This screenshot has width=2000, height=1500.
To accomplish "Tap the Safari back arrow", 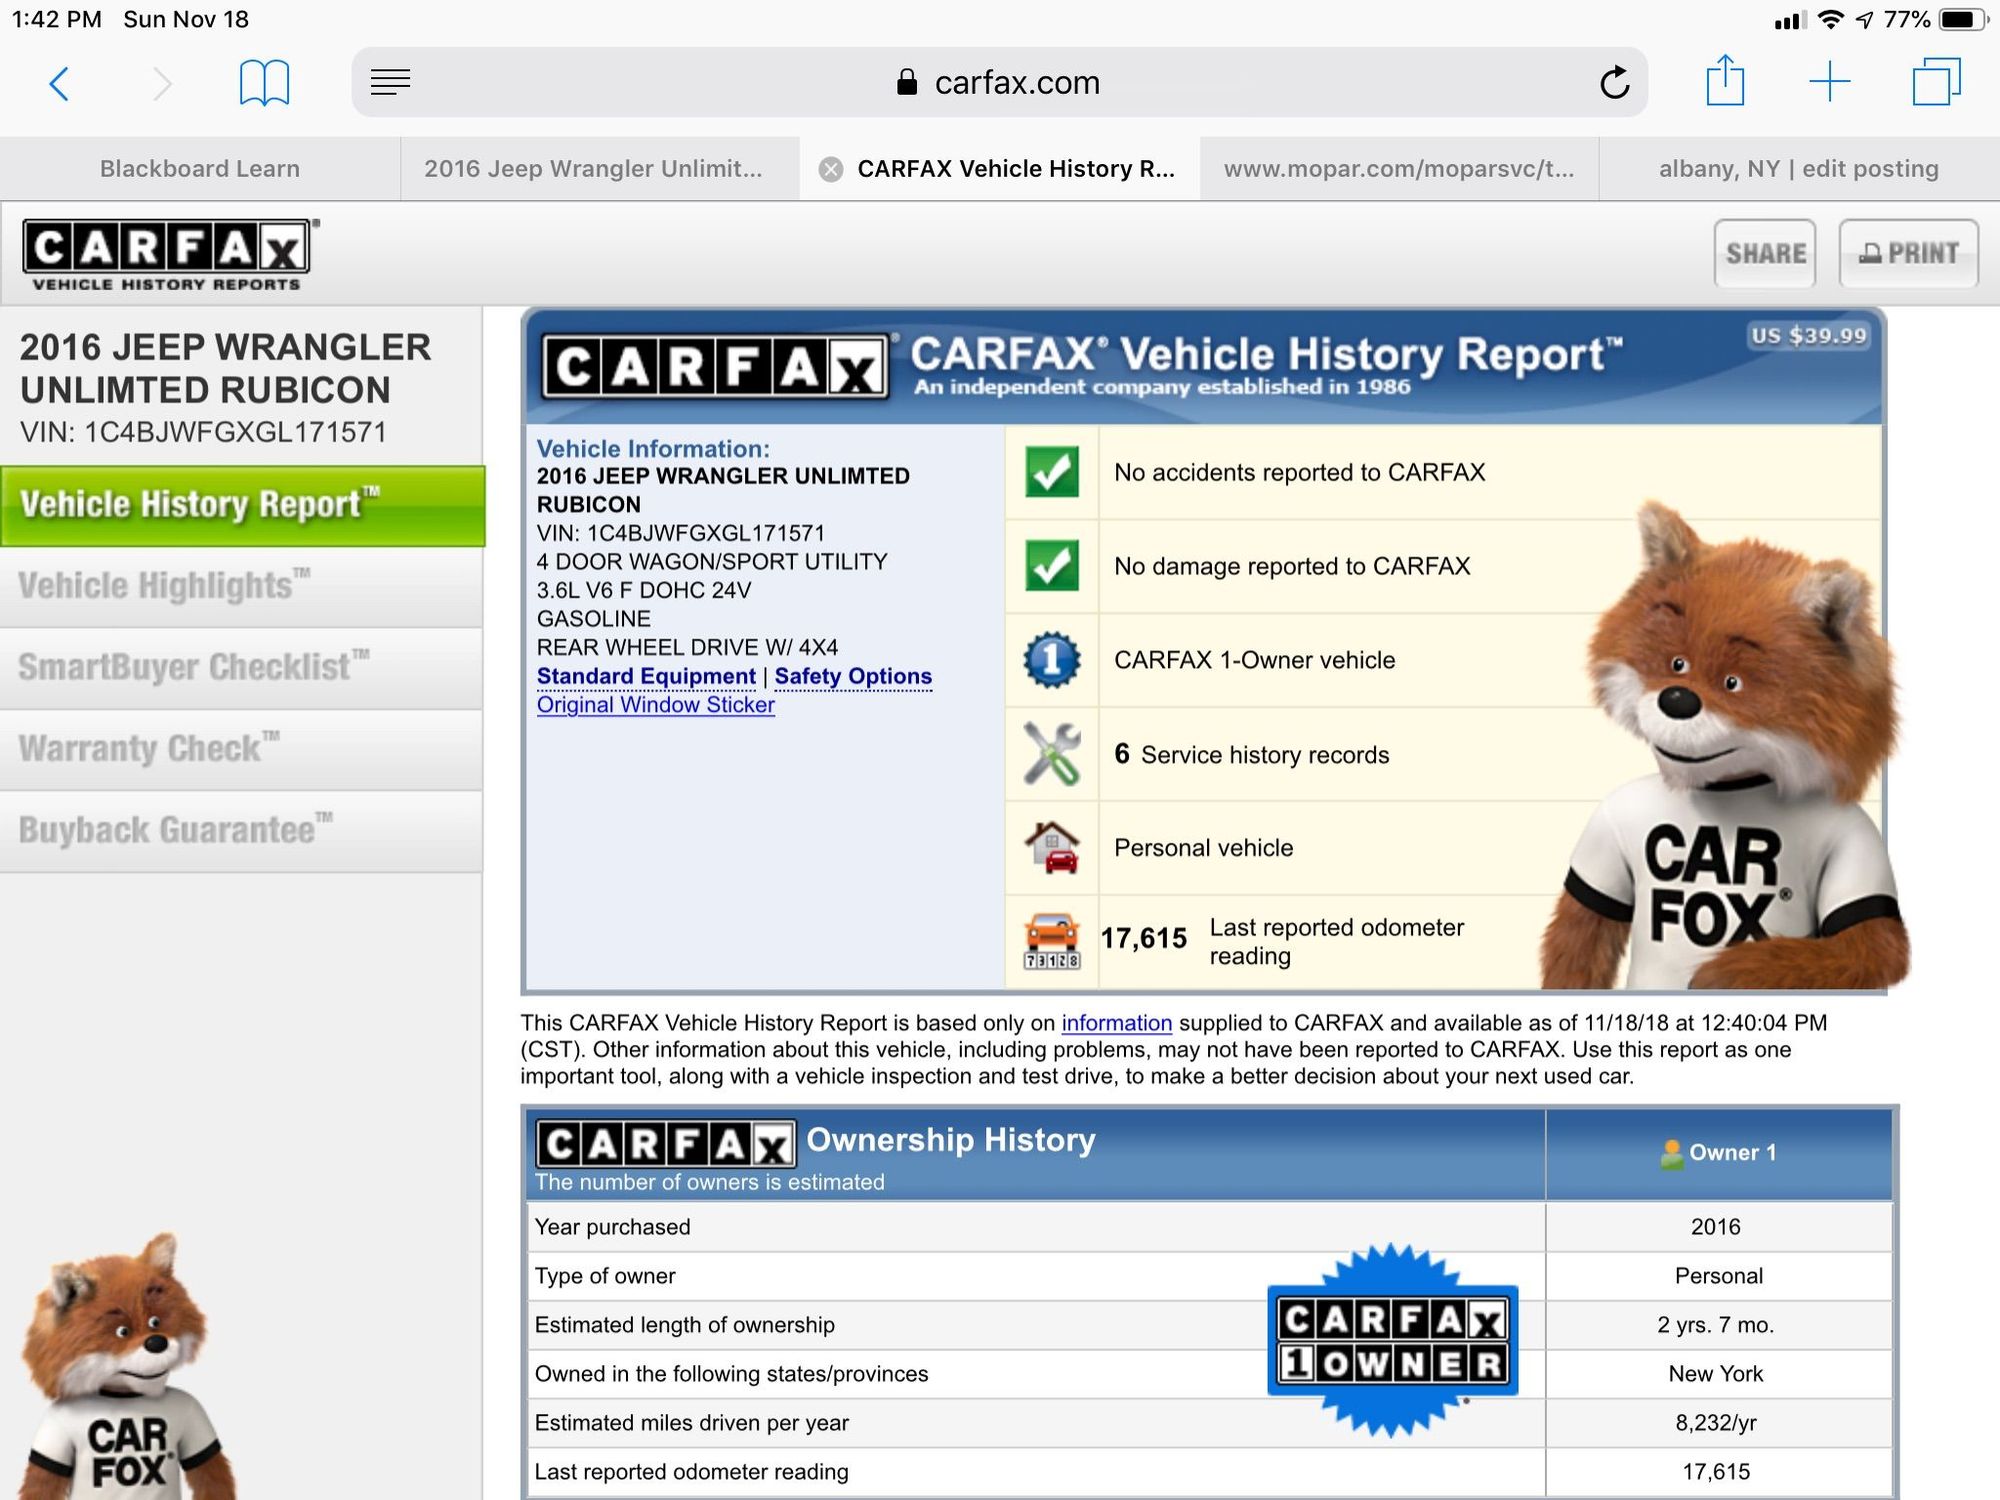I will (60, 83).
